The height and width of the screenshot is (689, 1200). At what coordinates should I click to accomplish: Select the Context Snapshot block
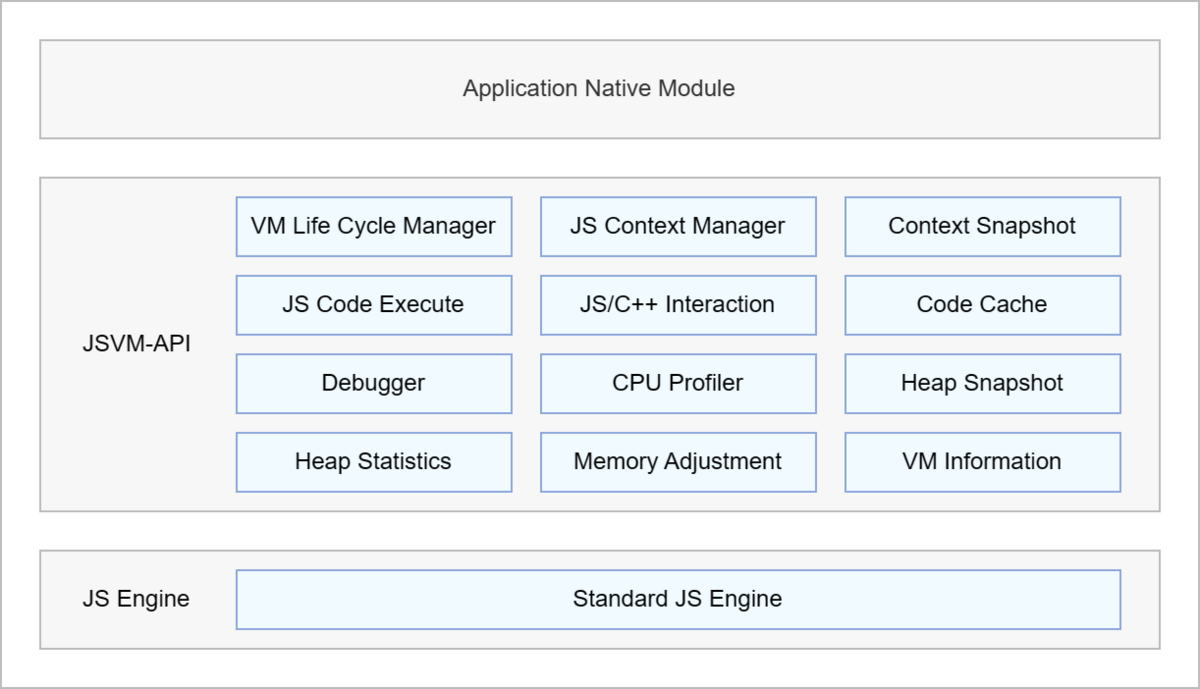(982, 226)
